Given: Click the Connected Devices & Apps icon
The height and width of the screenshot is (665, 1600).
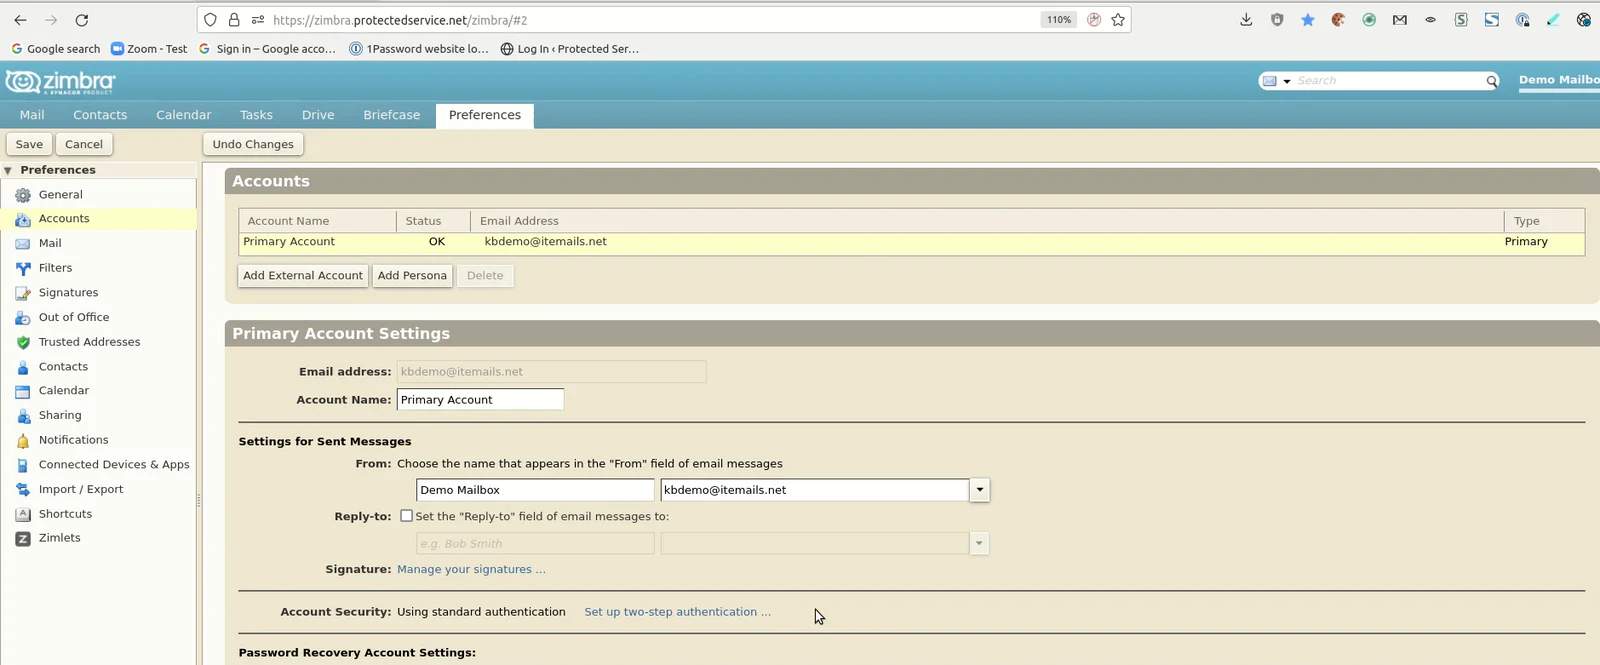Looking at the screenshot, I should pos(23,465).
